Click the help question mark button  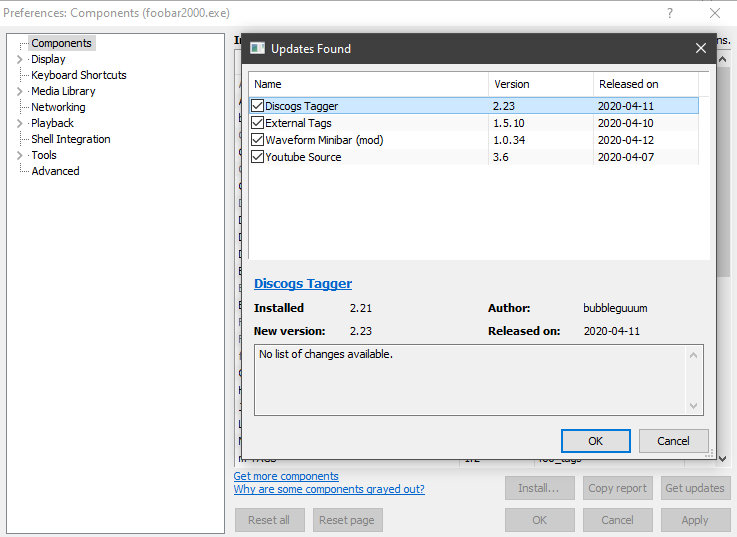tap(669, 13)
